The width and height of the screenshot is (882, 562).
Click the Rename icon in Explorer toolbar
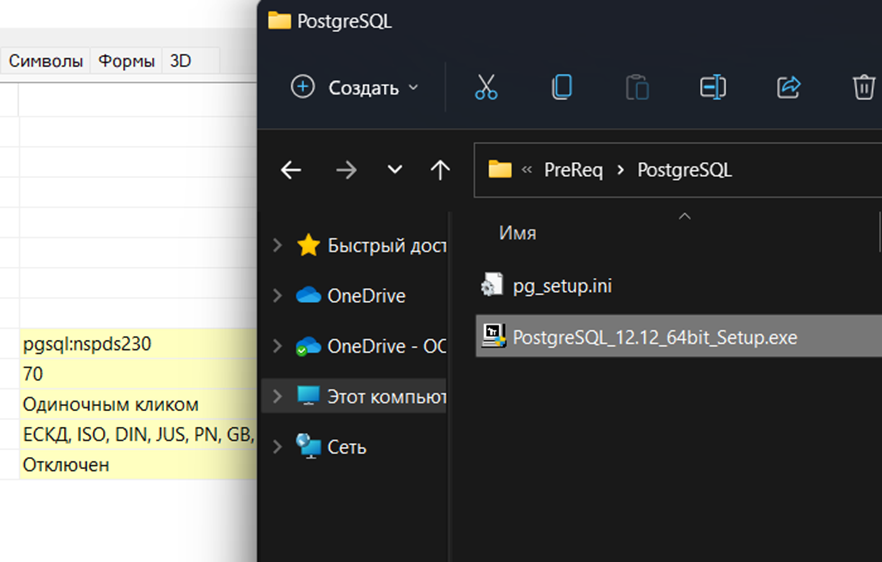(x=713, y=87)
